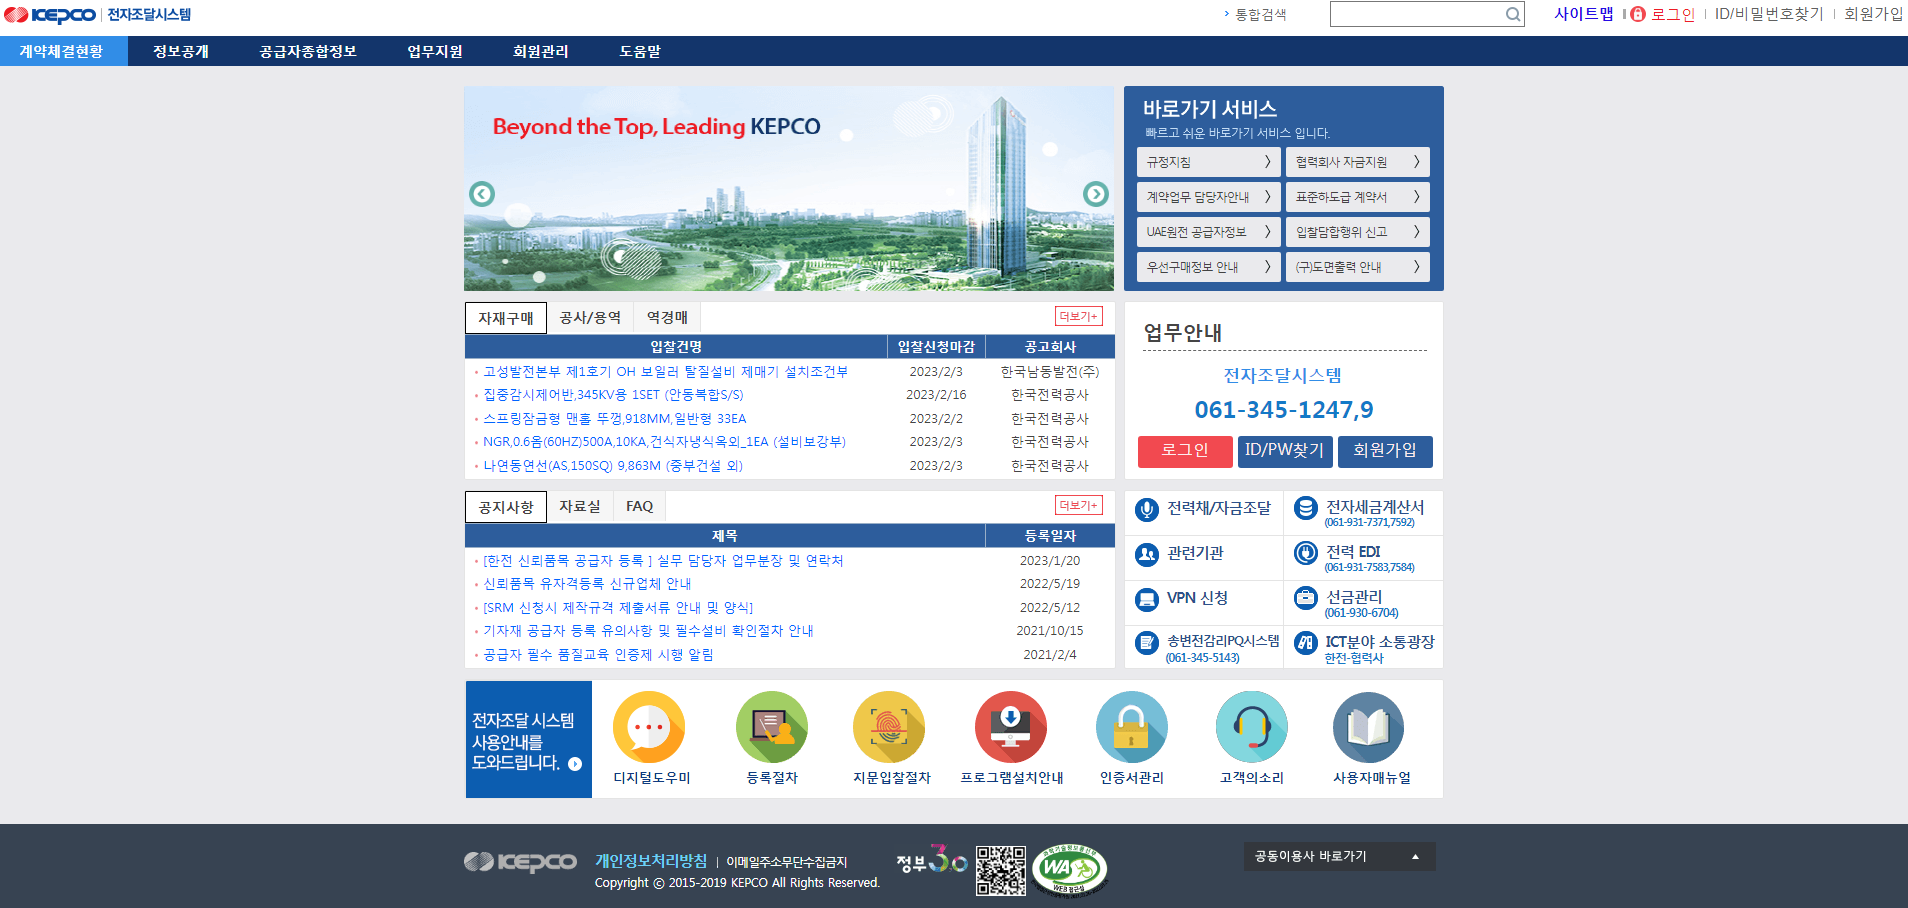Click the banner next arrow icon

click(x=1096, y=194)
